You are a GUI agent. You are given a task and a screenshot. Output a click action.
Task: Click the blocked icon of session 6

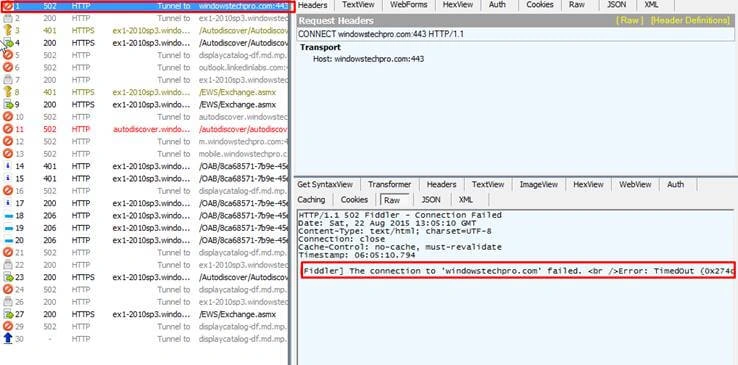[8, 68]
